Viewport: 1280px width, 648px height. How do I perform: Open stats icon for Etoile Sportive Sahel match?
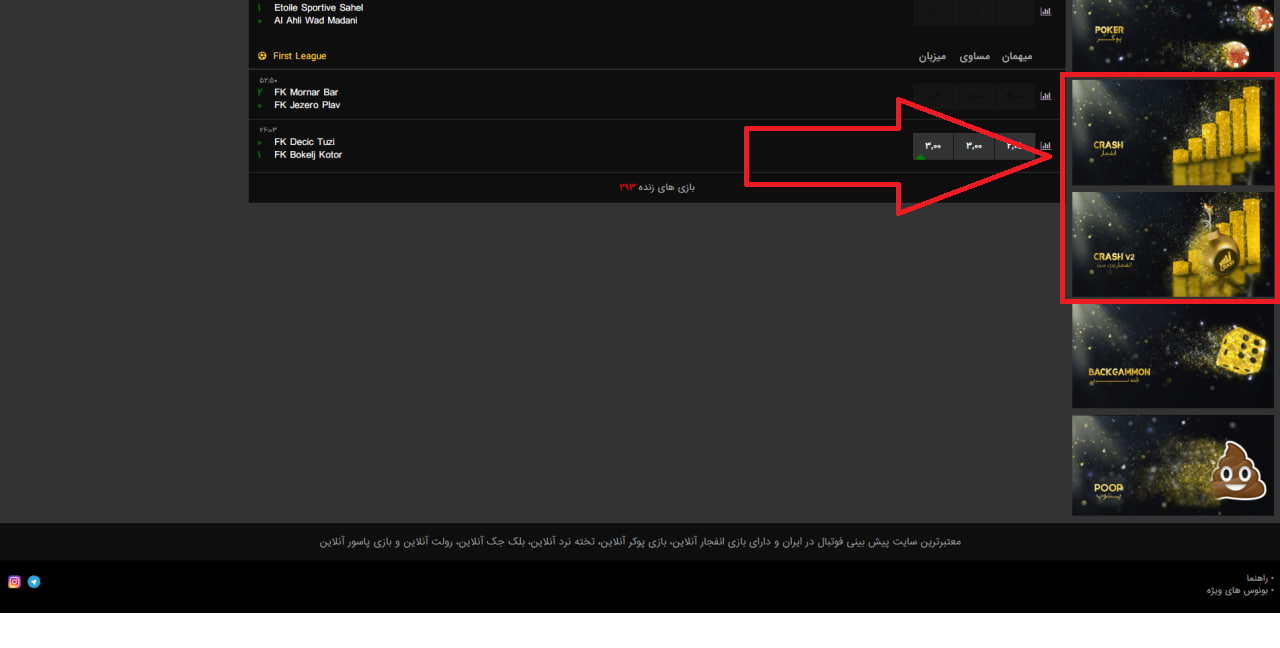coord(1046,12)
